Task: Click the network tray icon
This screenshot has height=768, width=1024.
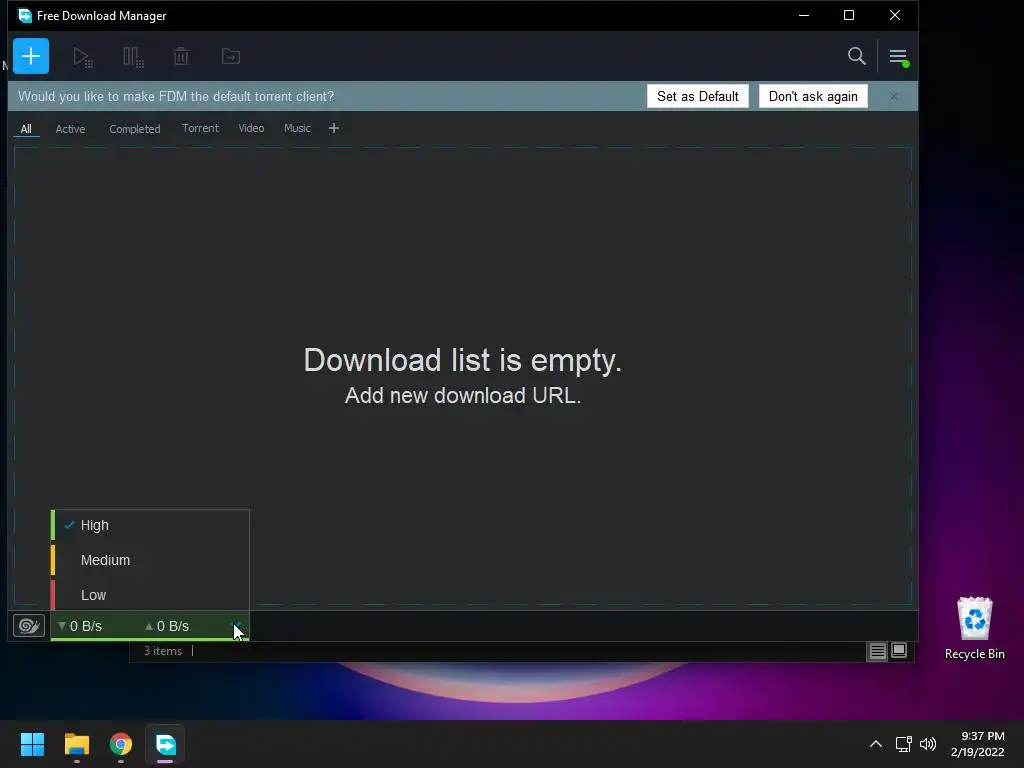Action: click(903, 744)
